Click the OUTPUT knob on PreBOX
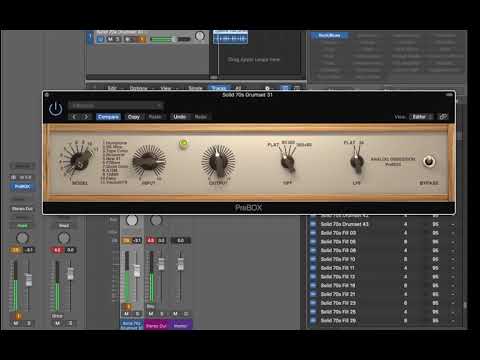This screenshot has width=480, height=360. (218, 162)
